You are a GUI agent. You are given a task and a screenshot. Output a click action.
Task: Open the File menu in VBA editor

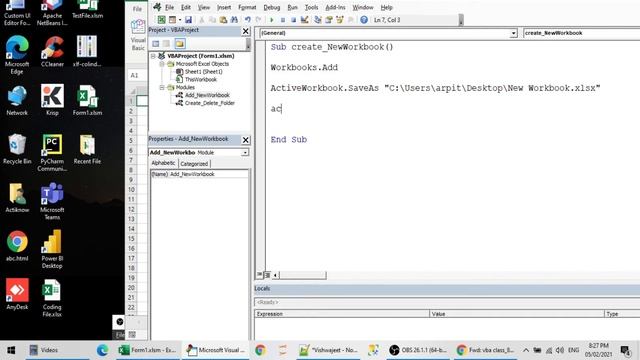coord(169,7)
